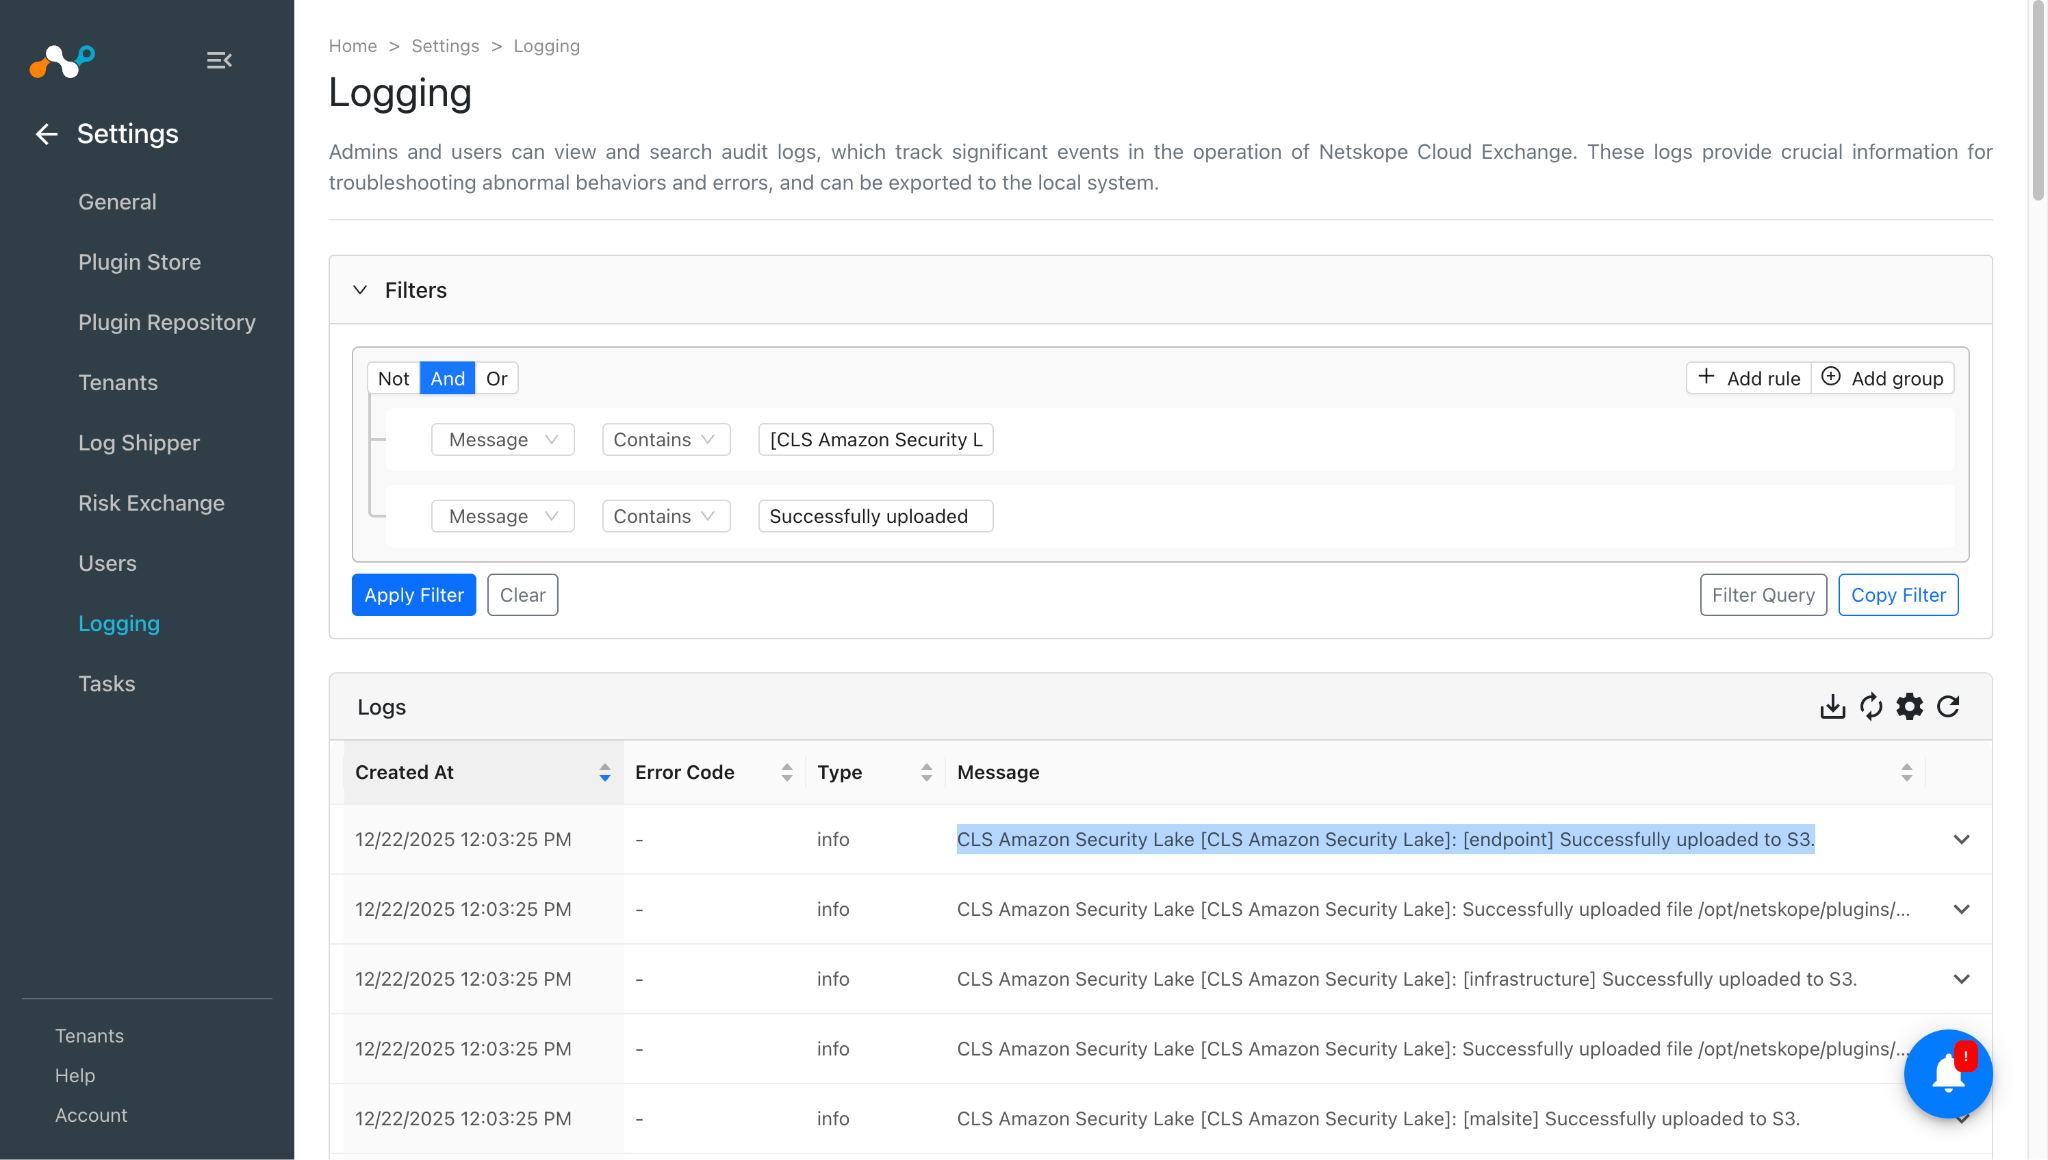Open second rule's Message field dropdown
The image size is (2048, 1160).
[x=502, y=517]
